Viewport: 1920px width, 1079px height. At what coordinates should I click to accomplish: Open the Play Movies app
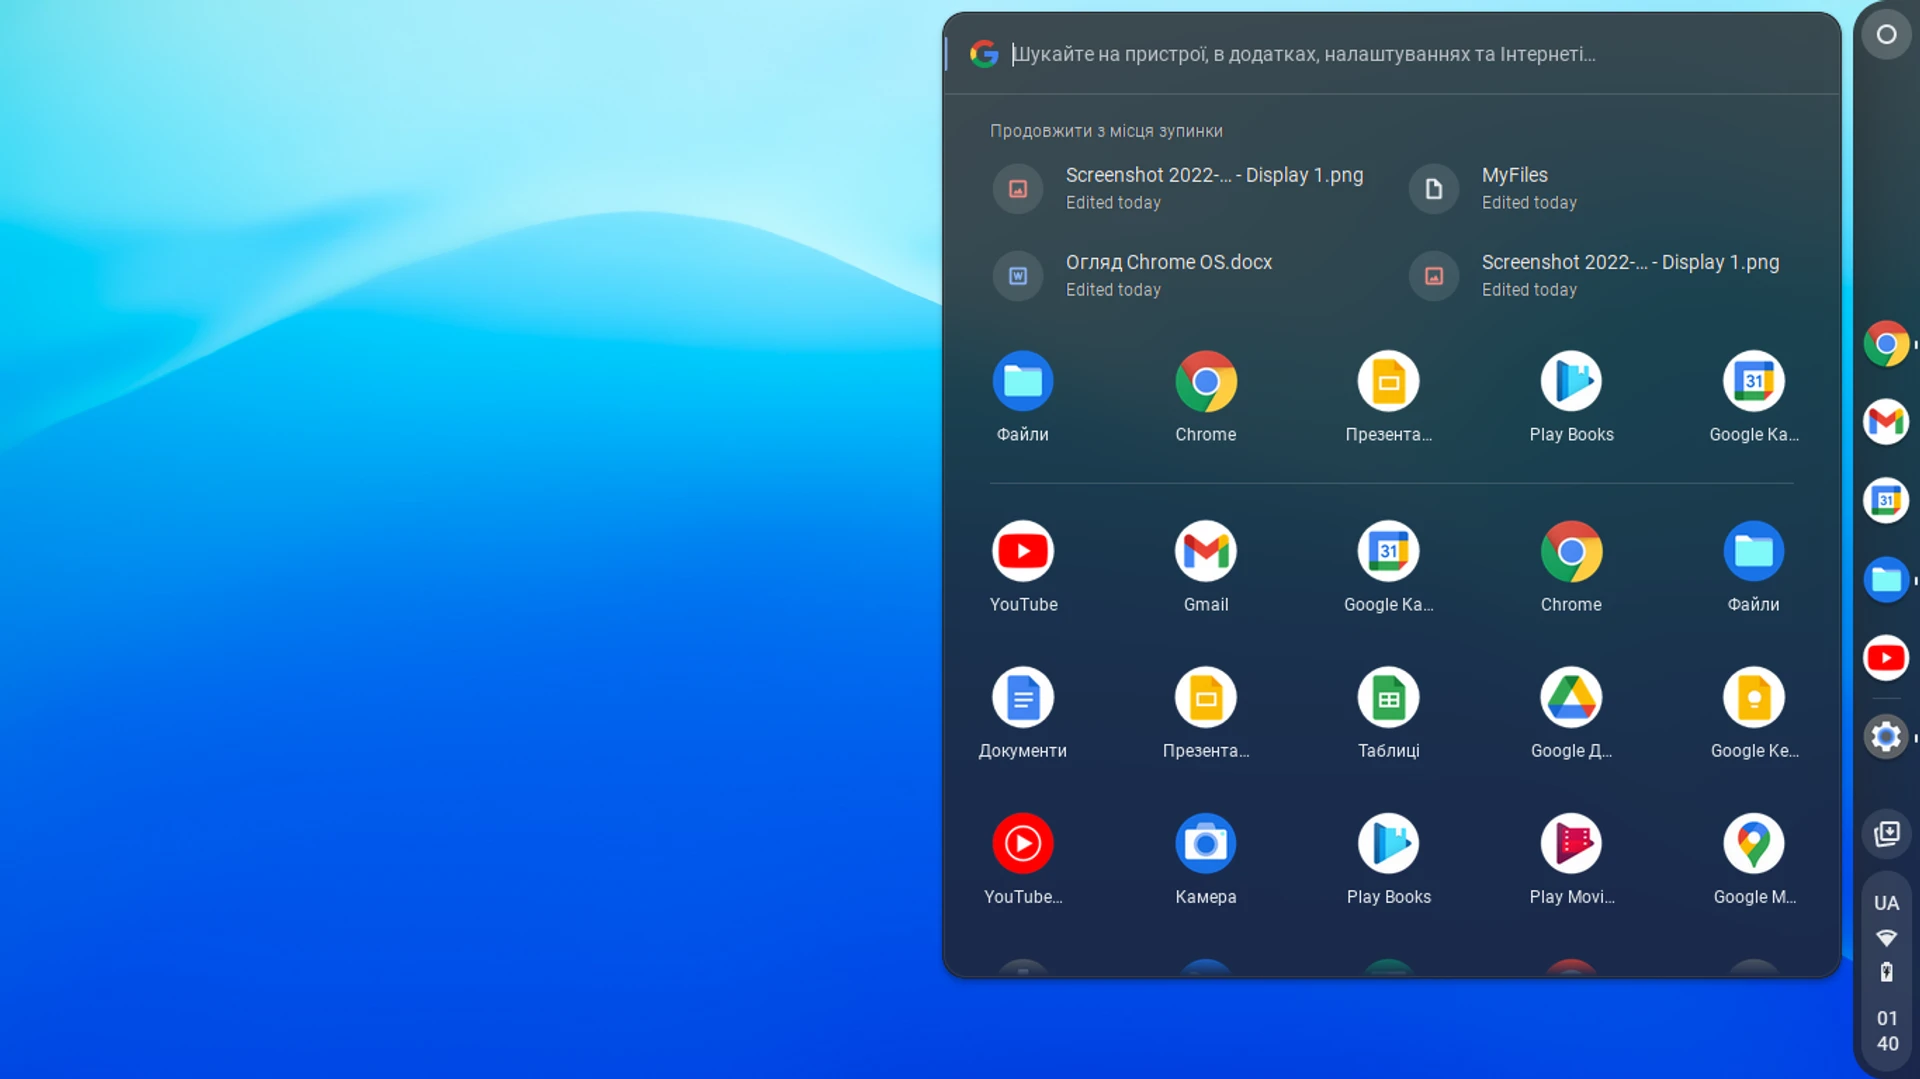(1570, 843)
